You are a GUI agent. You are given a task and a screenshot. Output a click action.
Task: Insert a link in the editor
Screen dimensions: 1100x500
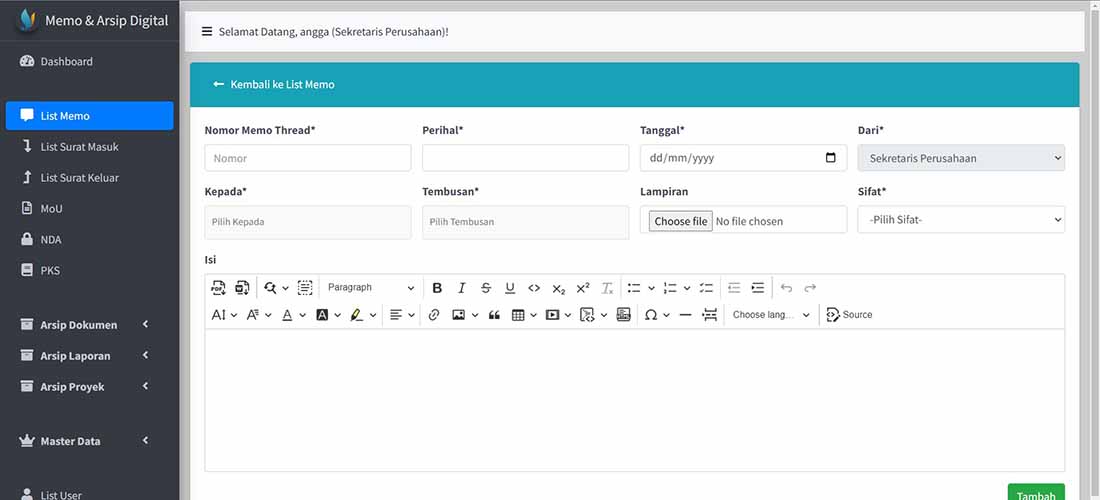[434, 315]
